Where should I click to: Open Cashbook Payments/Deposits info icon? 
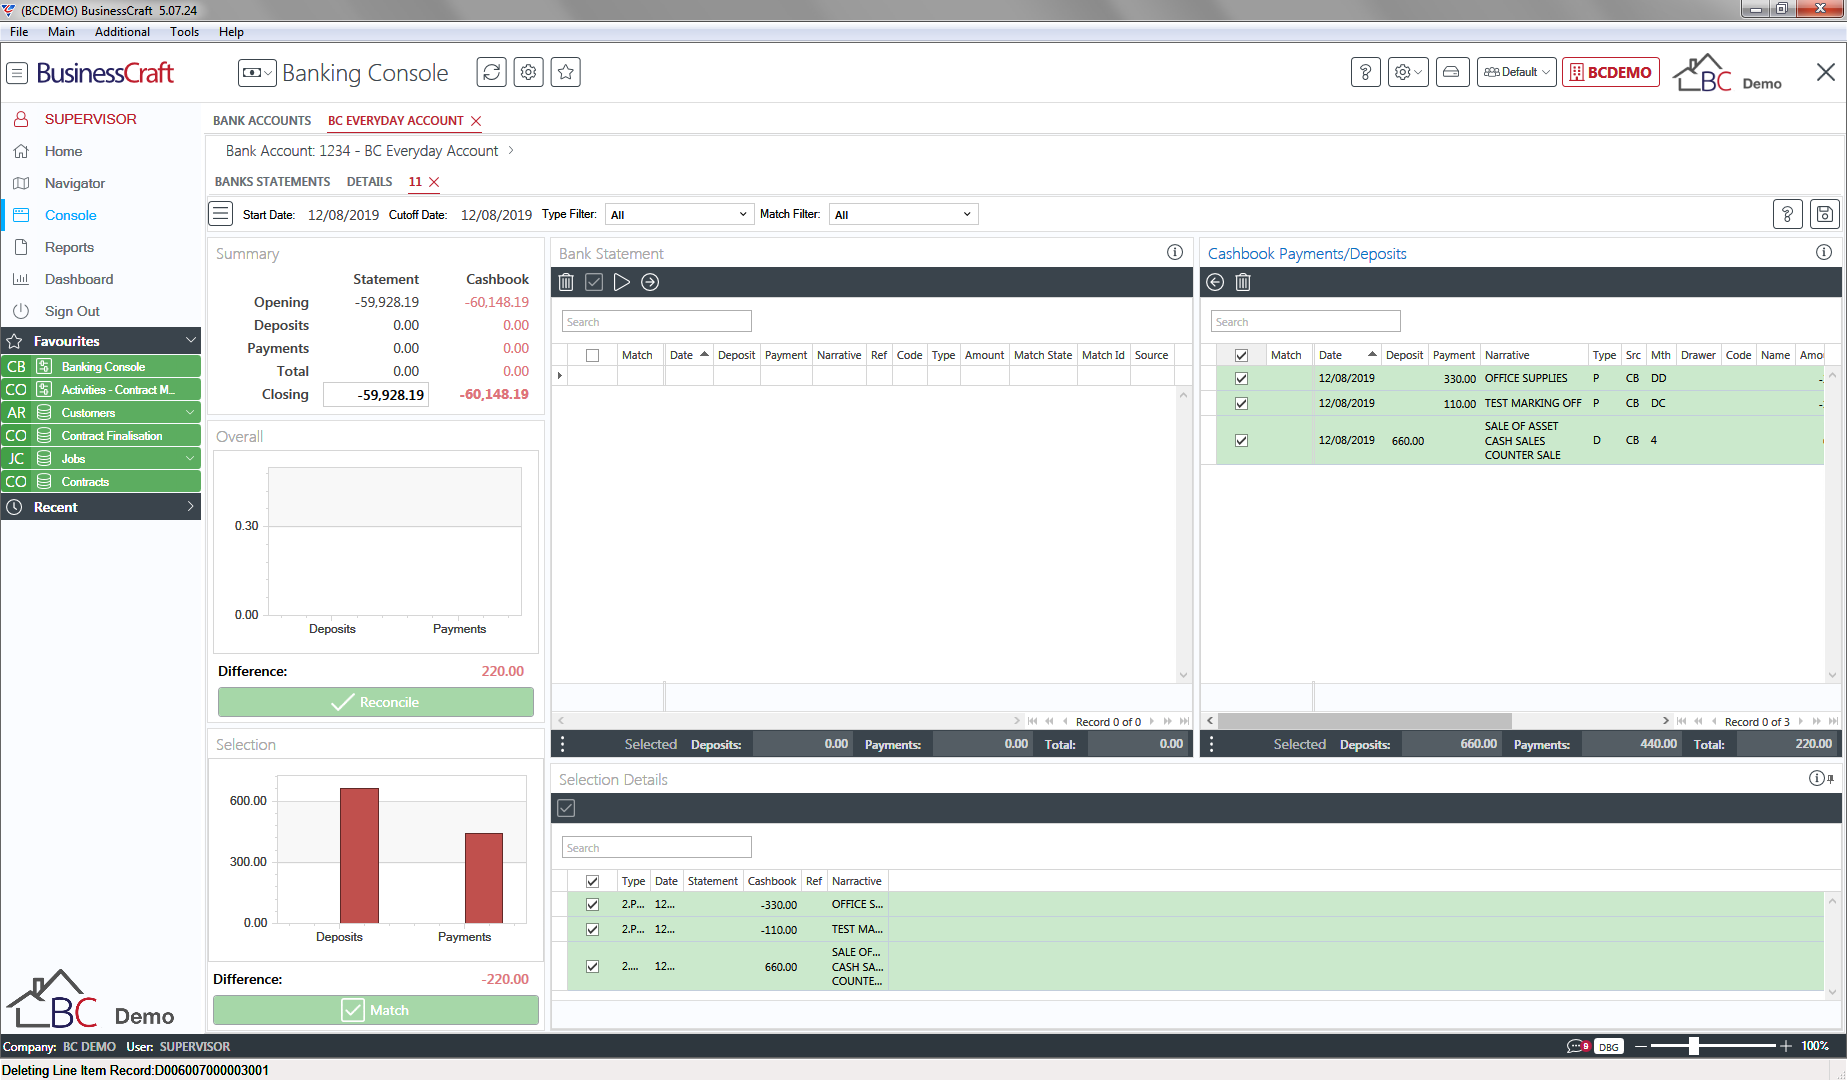1824,252
